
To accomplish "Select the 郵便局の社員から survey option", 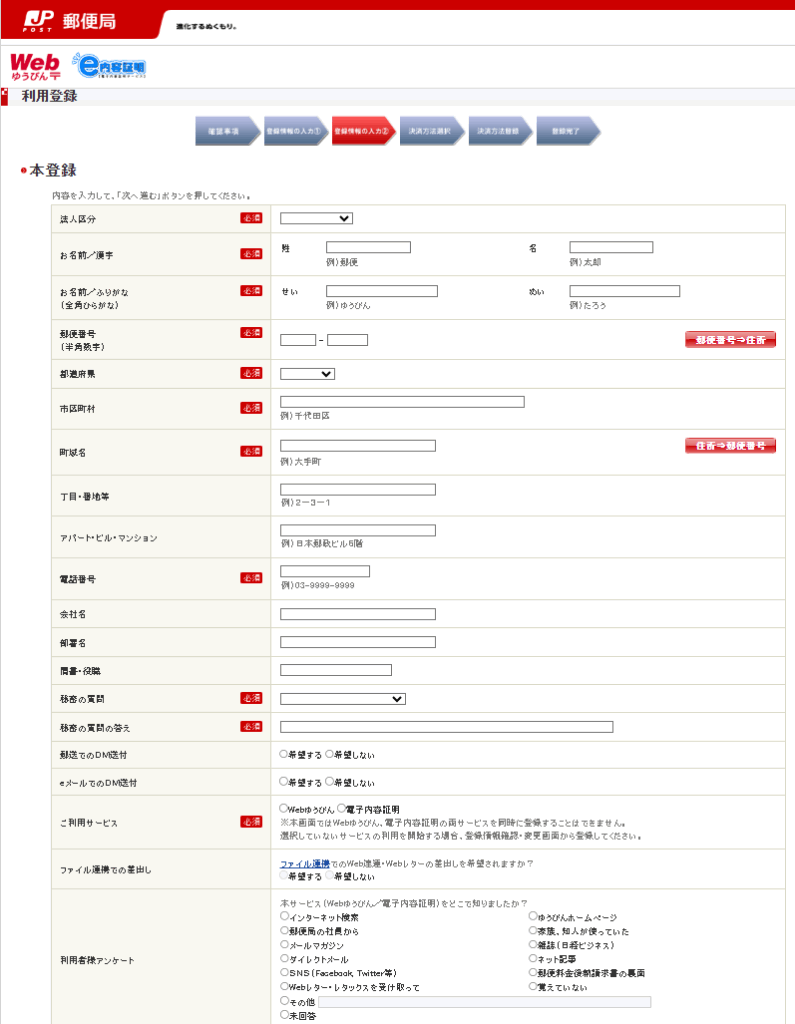I will (285, 931).
